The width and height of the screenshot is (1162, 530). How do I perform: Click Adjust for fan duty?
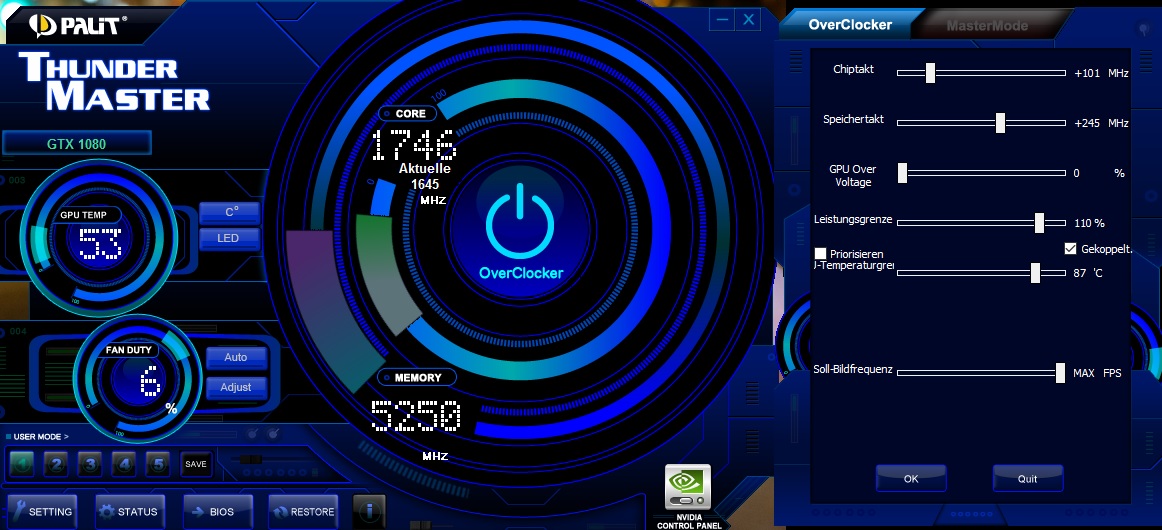tap(236, 387)
